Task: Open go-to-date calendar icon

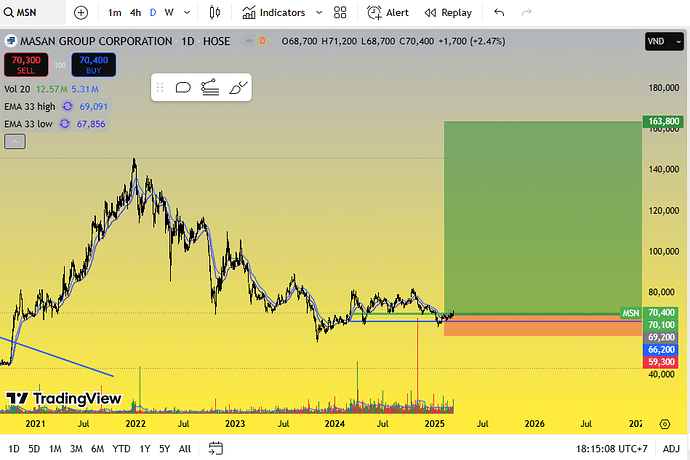Action: click(216, 449)
